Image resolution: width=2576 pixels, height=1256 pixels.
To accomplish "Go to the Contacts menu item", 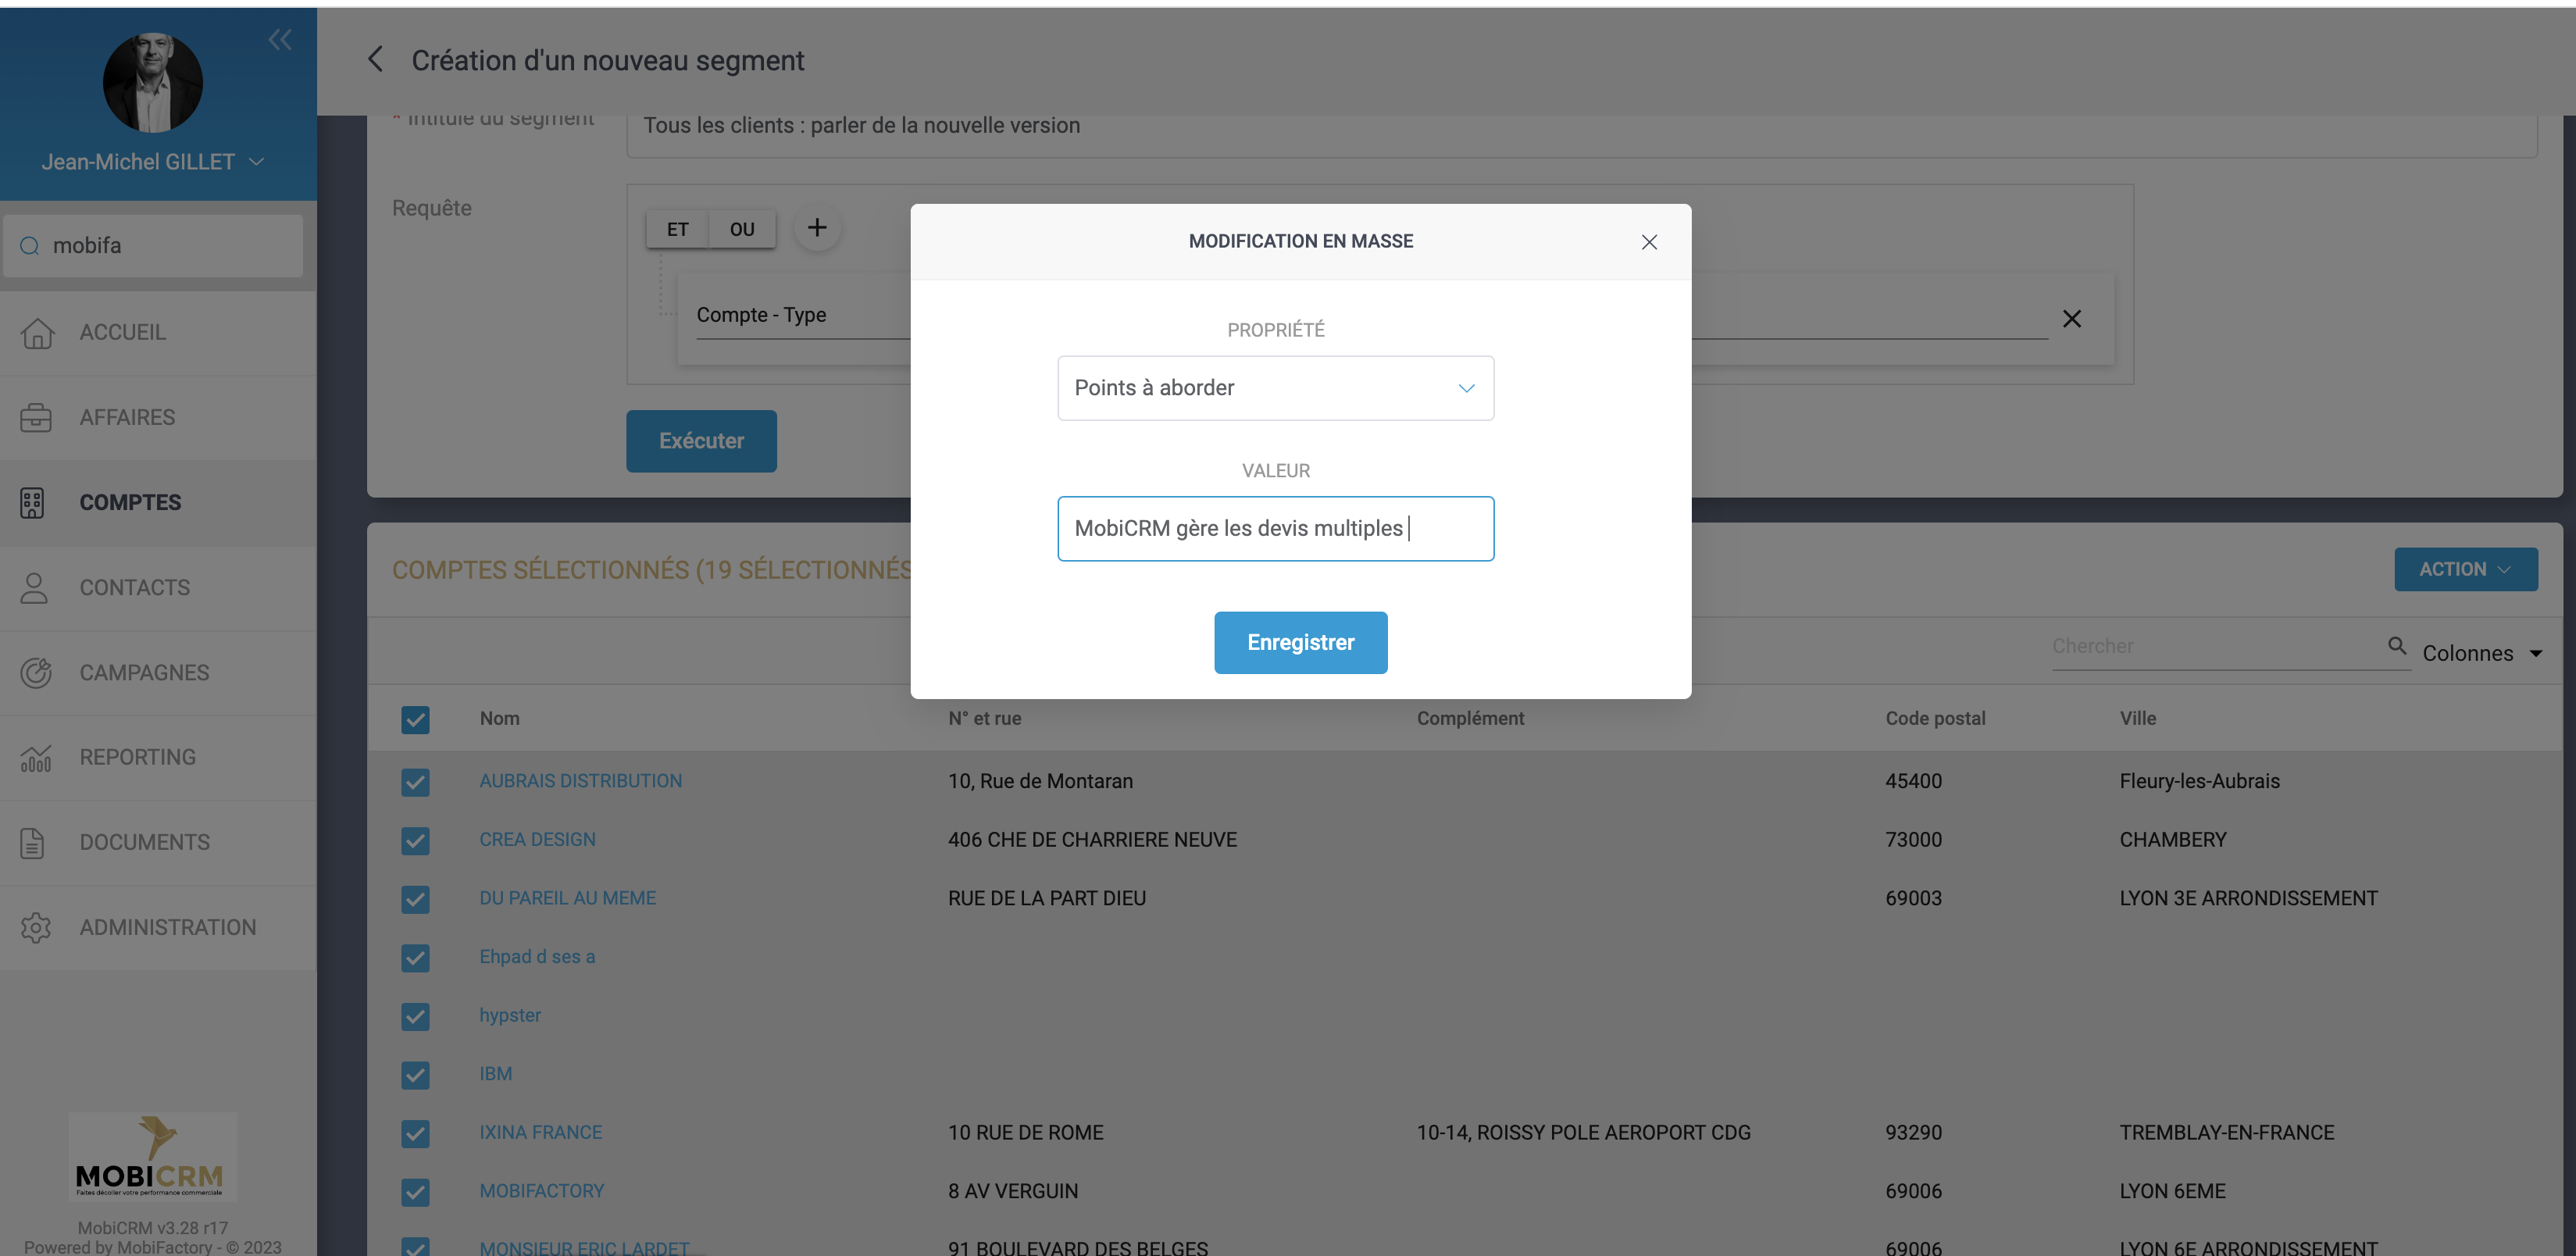I will (134, 587).
